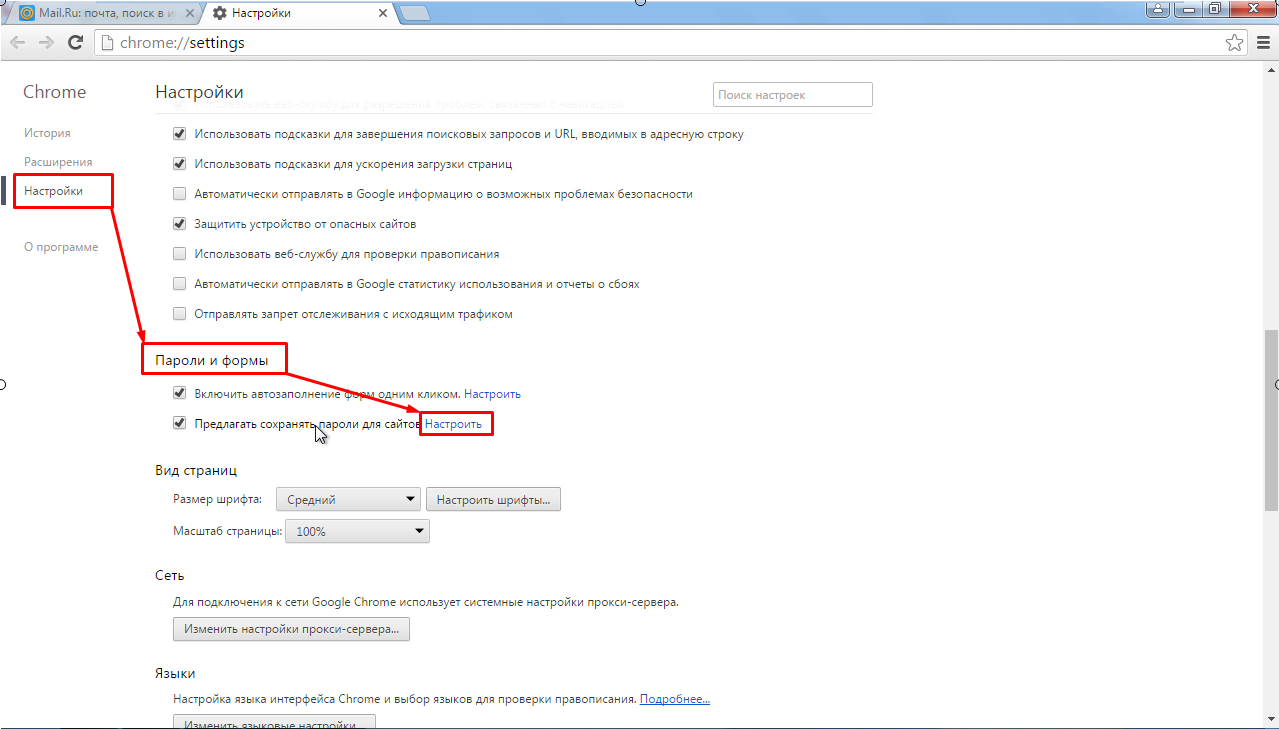This screenshot has width=1279, height=729.
Task: Enable usage statistics and crash reports checkbox
Action: pos(180,284)
